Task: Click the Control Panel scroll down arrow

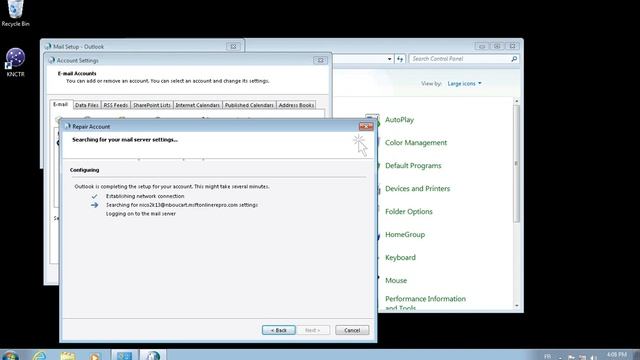Action: pos(517,306)
